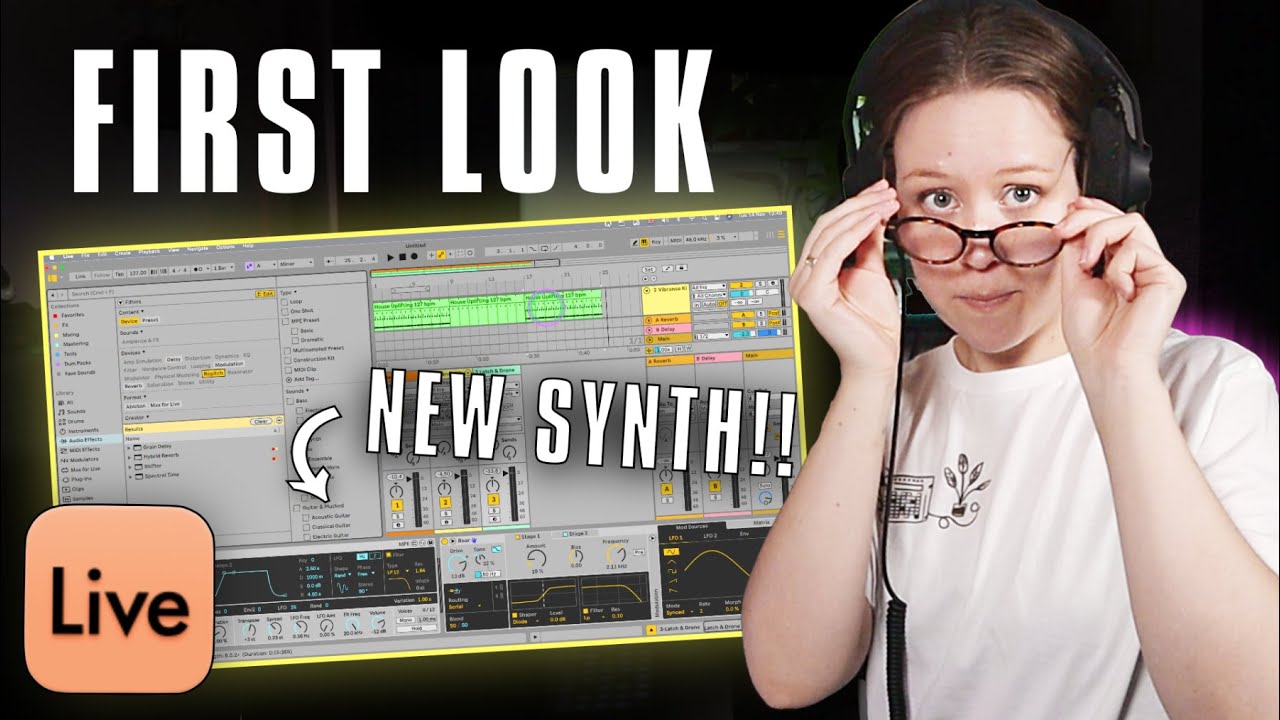Check the Loop type checkbox
The width and height of the screenshot is (1280, 720).
tap(284, 302)
